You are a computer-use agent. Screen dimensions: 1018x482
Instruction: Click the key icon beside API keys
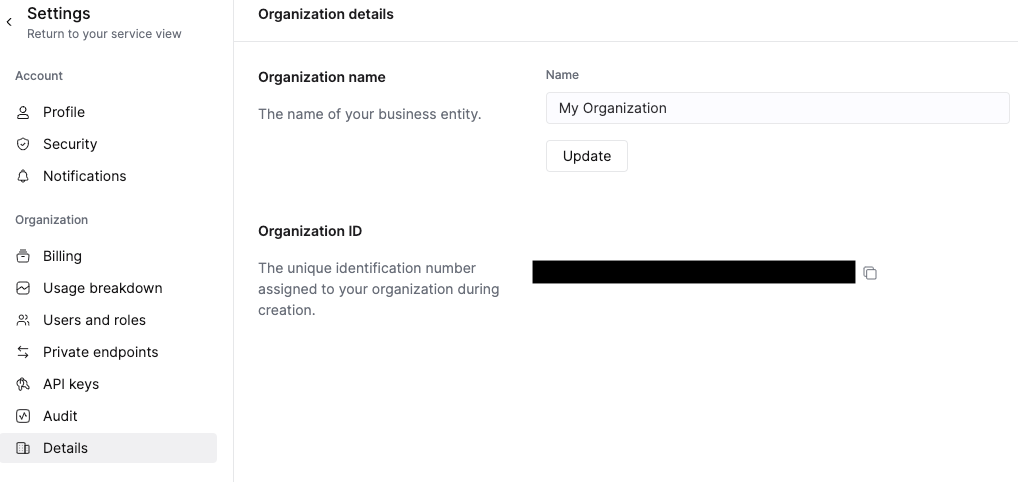(23, 384)
